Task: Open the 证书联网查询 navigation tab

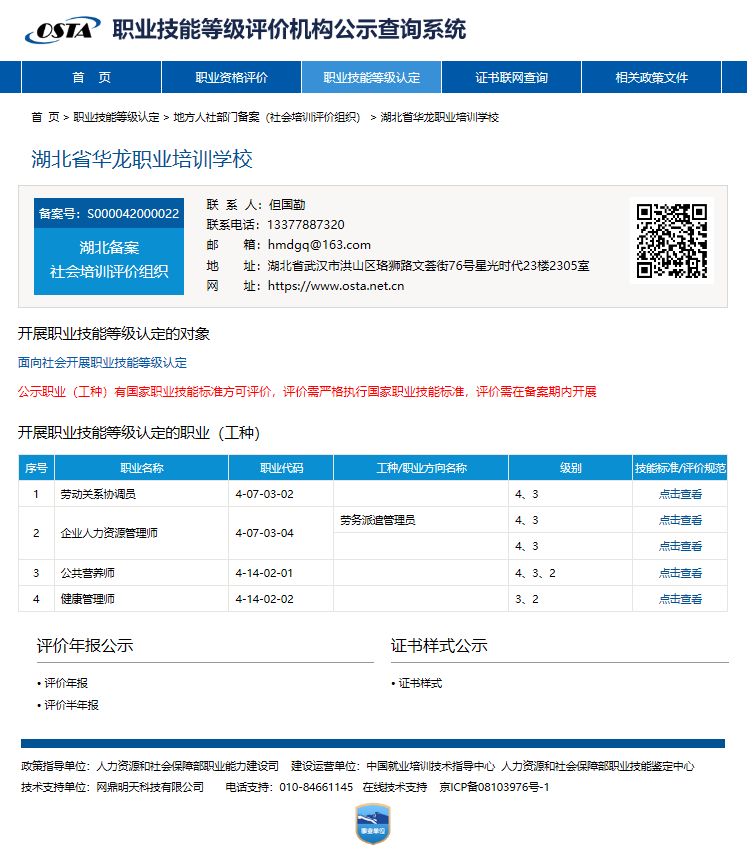Action: [x=511, y=77]
